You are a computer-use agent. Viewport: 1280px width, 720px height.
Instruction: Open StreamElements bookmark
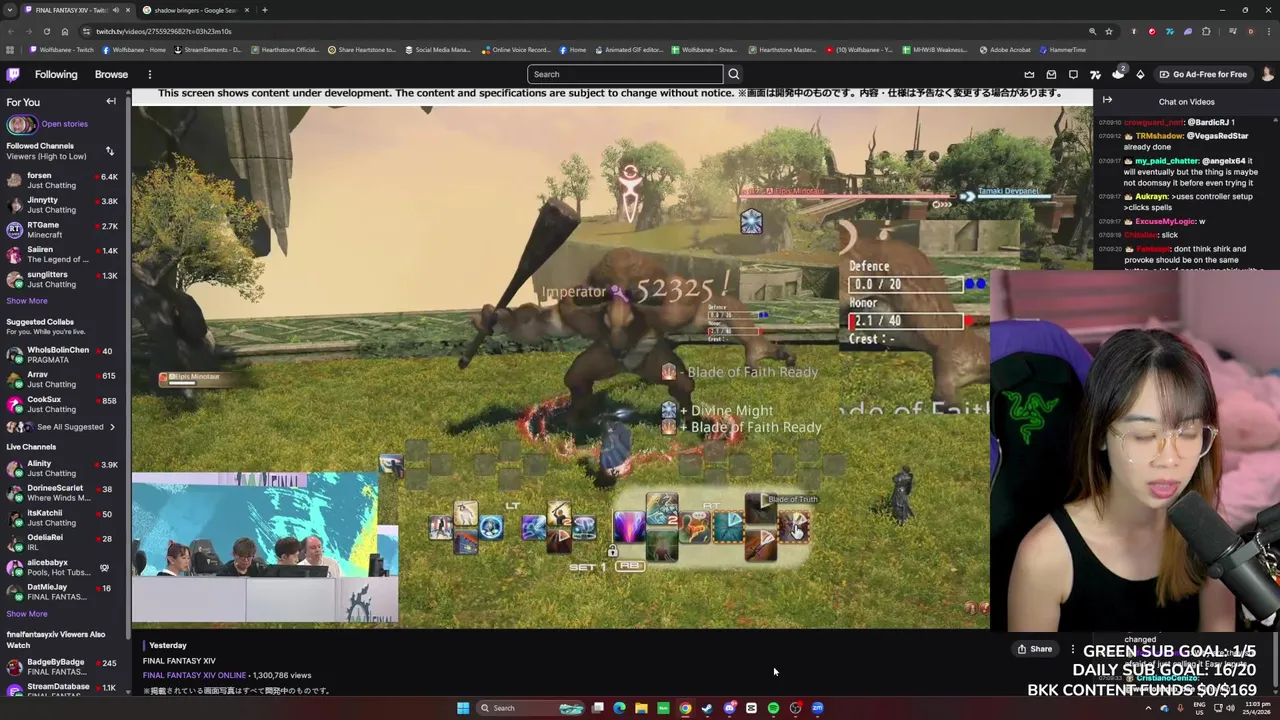[208, 49]
